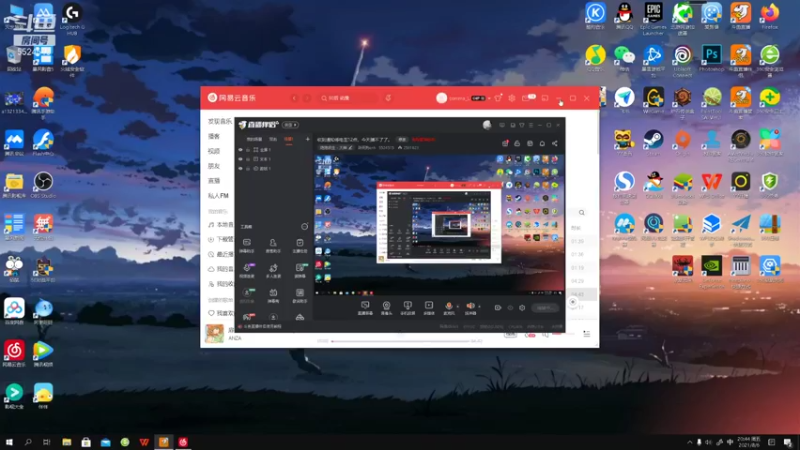Expand microphone options arrow in streaming toolbar
The height and width of the screenshot is (450, 800).
(x=457, y=307)
